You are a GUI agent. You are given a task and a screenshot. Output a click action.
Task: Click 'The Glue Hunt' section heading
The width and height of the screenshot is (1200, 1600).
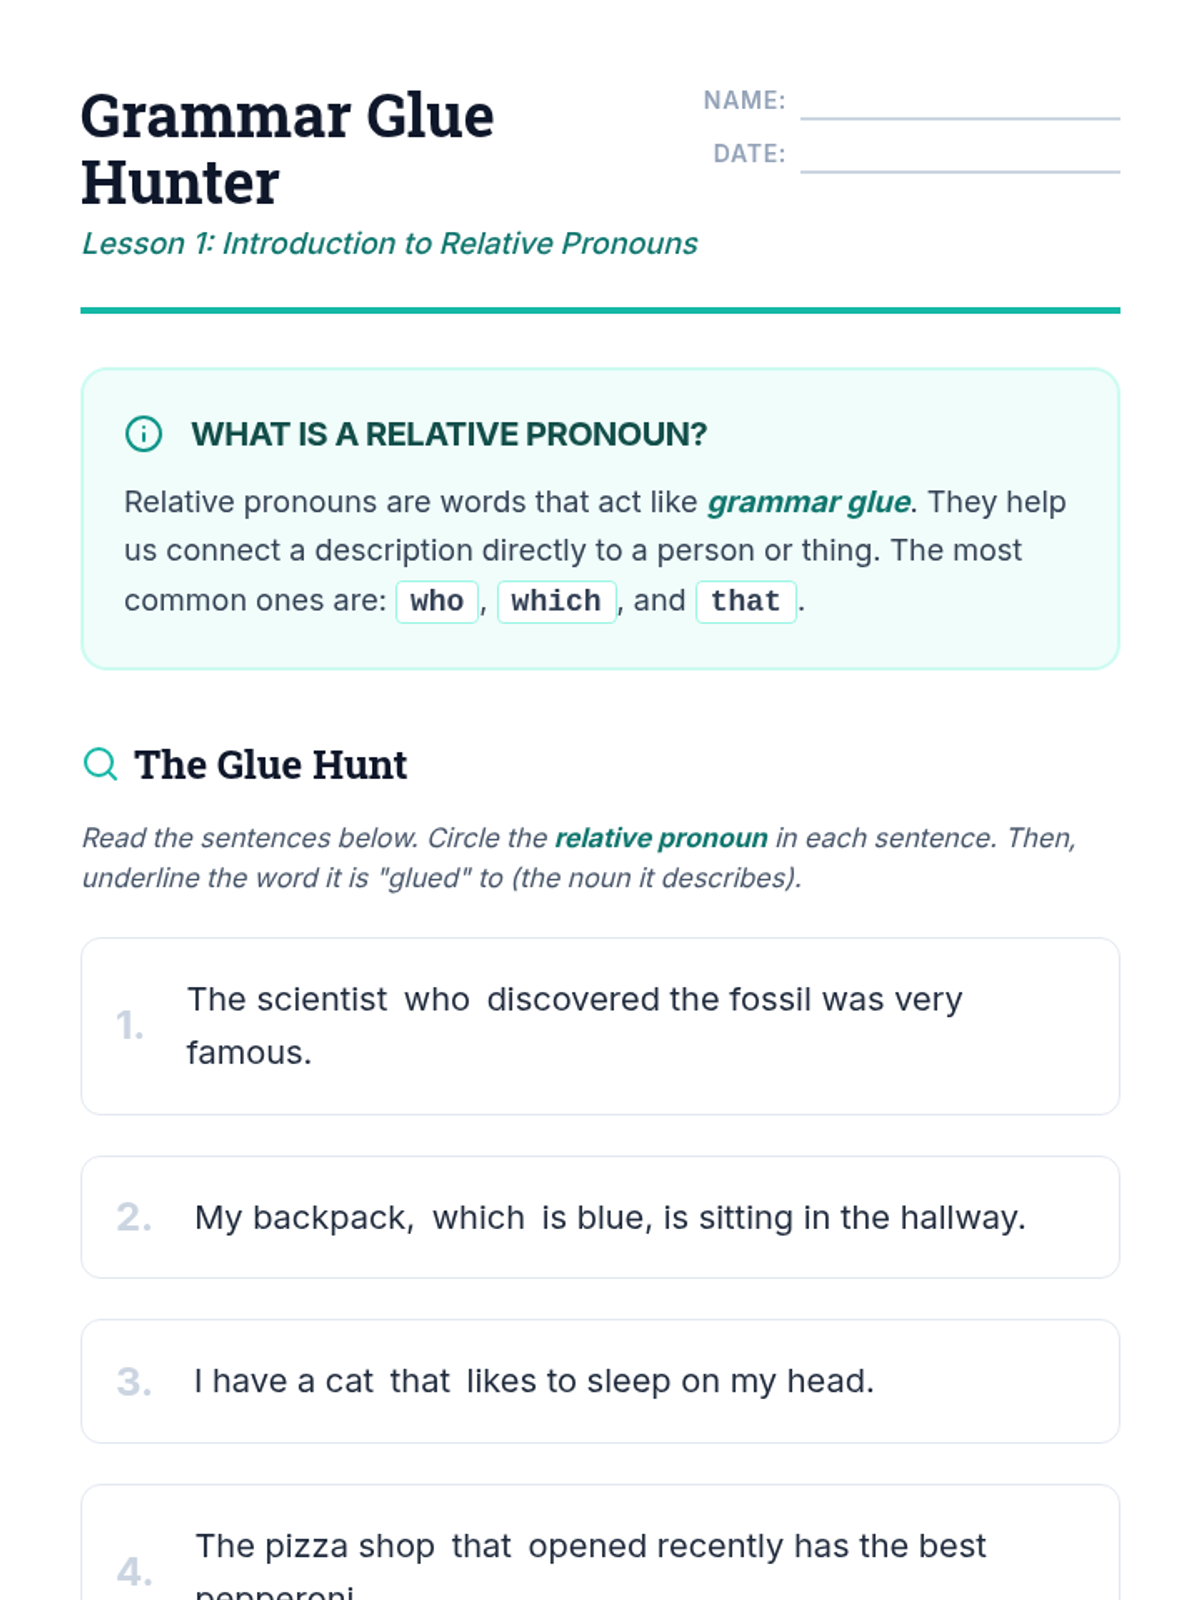click(270, 765)
